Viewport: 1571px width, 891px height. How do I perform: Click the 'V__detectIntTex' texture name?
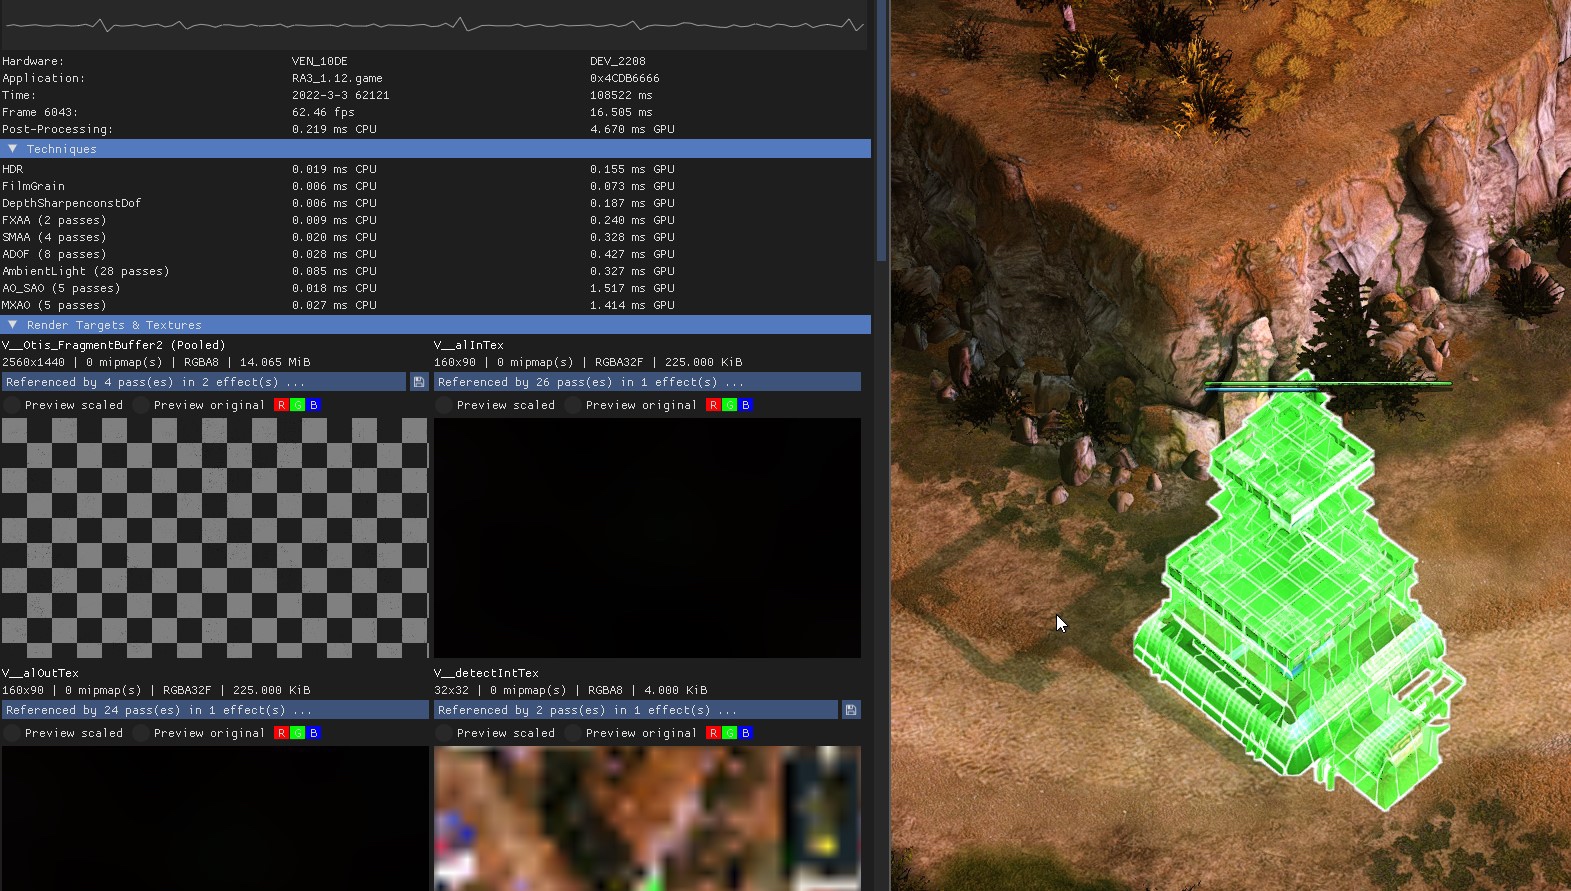click(x=486, y=673)
